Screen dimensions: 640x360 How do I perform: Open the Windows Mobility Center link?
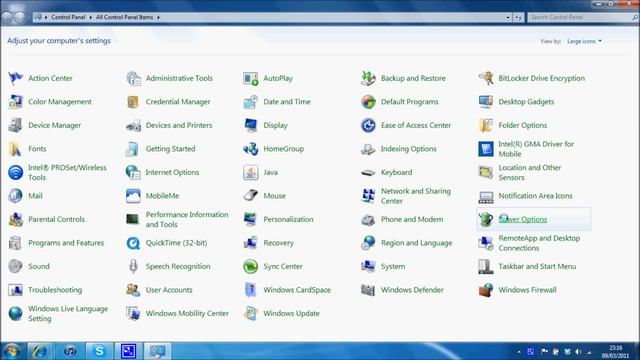(x=187, y=313)
